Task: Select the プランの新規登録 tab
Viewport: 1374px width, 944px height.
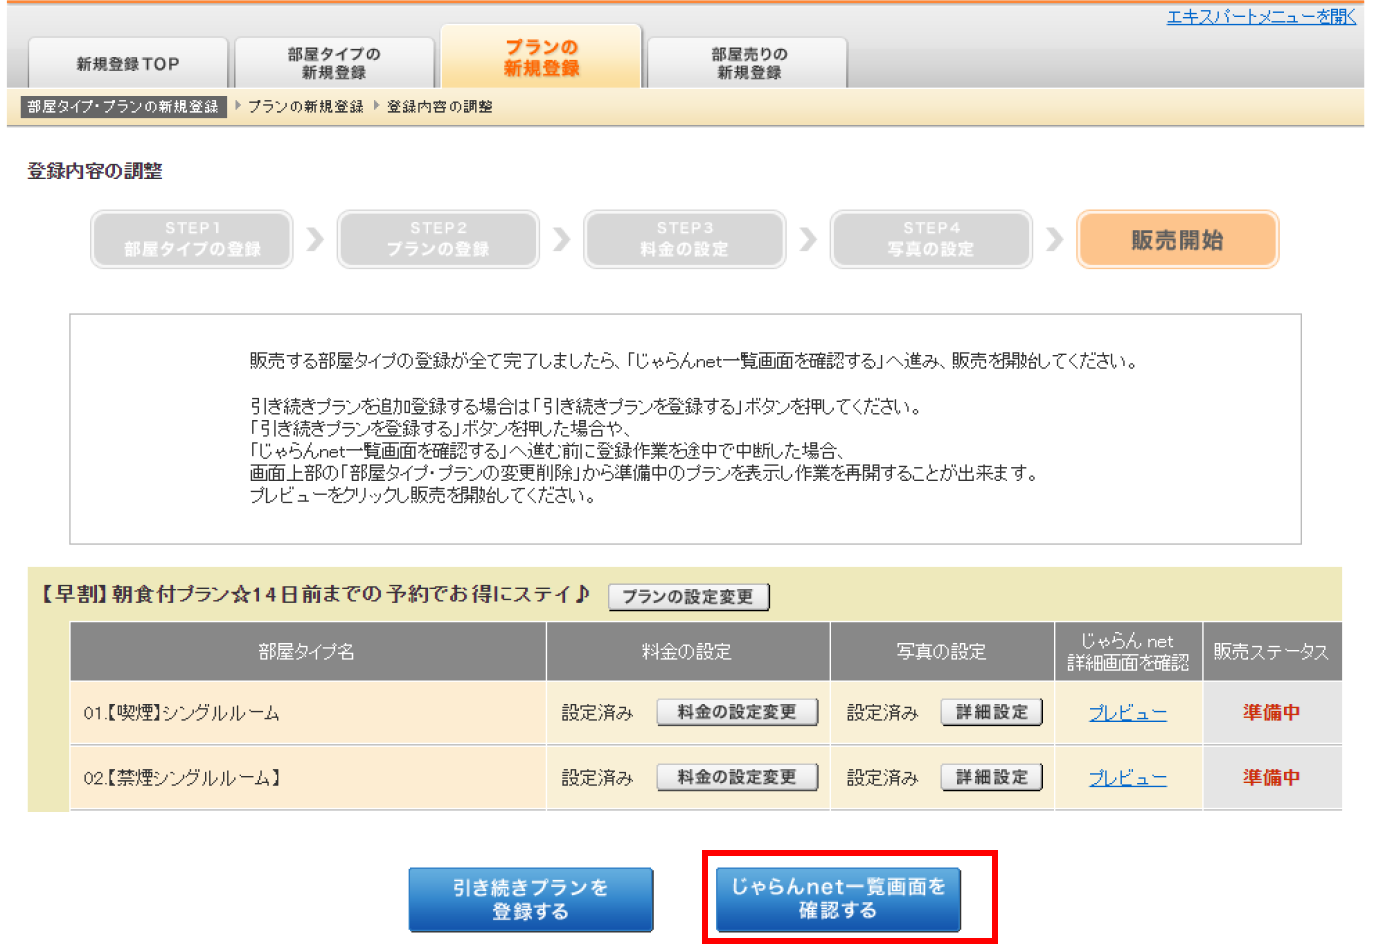Action: (x=541, y=58)
